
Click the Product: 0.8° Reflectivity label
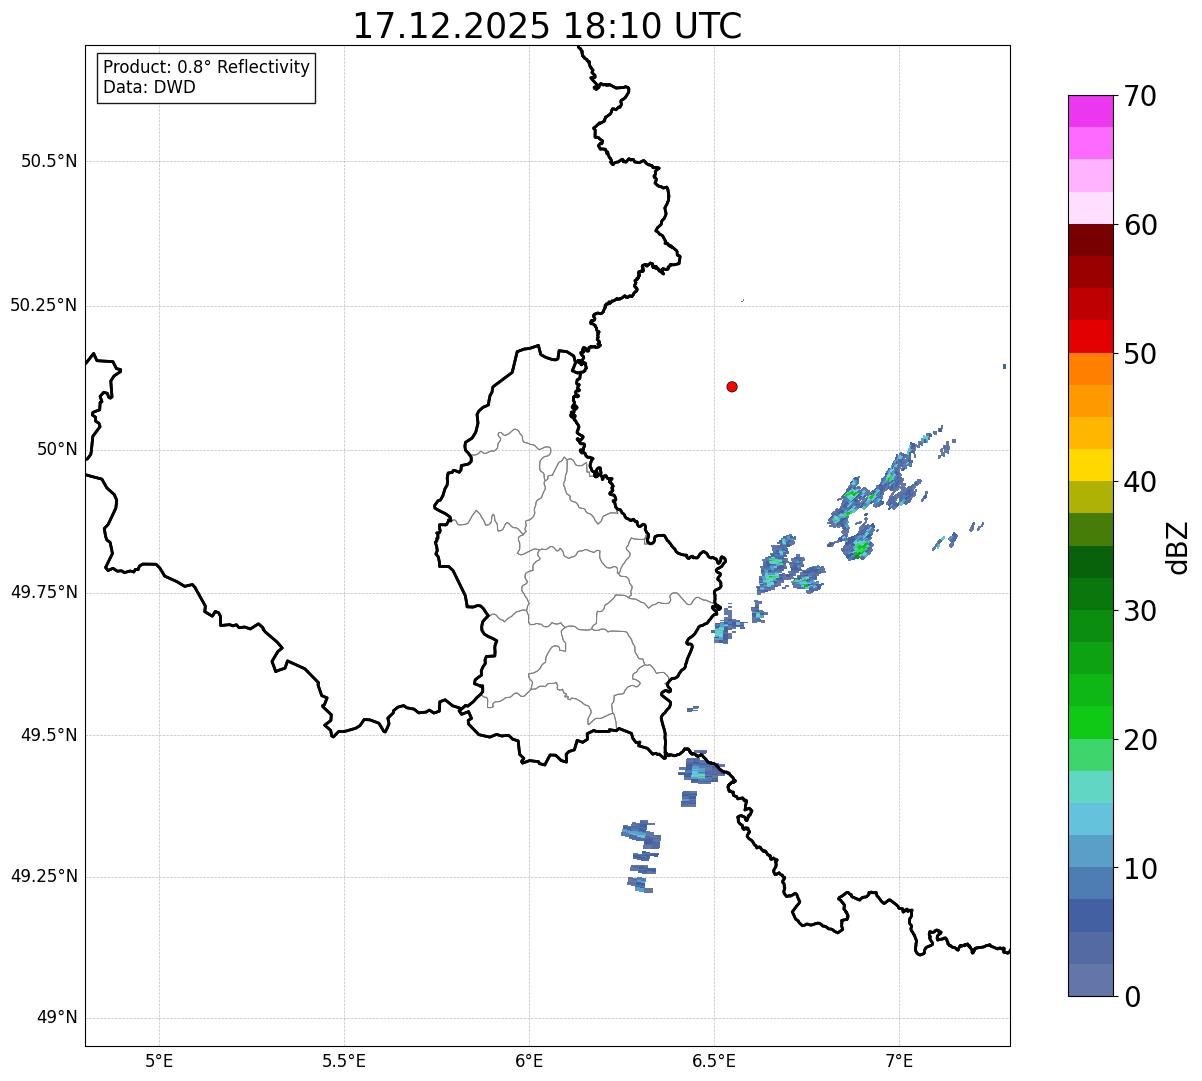point(207,67)
